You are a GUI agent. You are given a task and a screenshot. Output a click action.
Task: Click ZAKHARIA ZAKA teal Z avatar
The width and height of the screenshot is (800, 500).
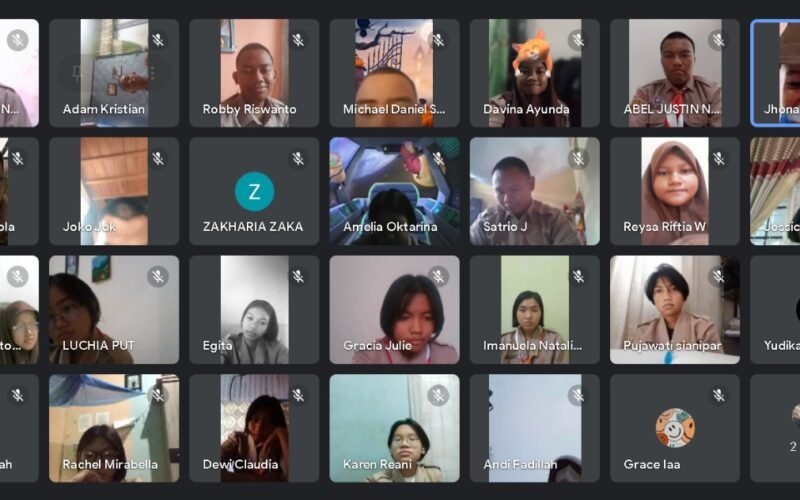[x=254, y=191]
